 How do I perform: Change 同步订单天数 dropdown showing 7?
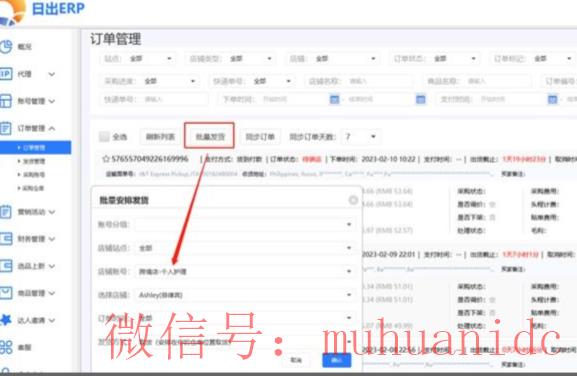tap(361, 137)
